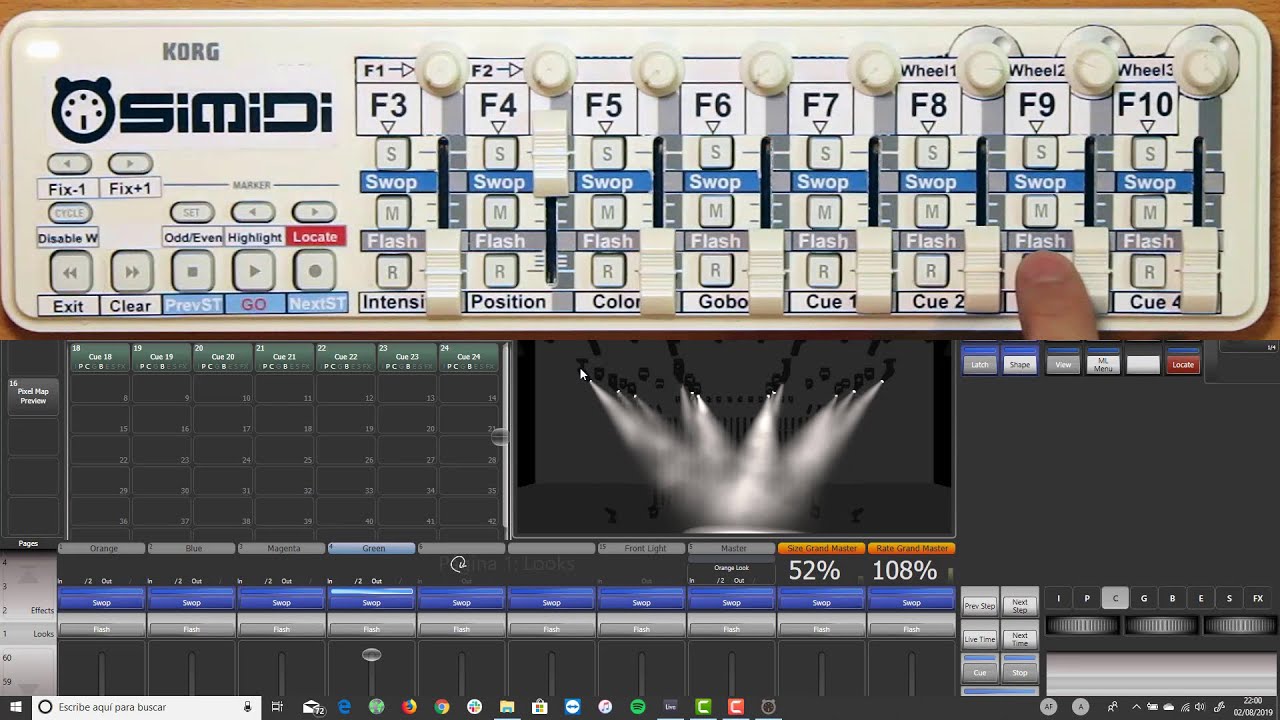Launch Firefox from the taskbar

coord(409,707)
